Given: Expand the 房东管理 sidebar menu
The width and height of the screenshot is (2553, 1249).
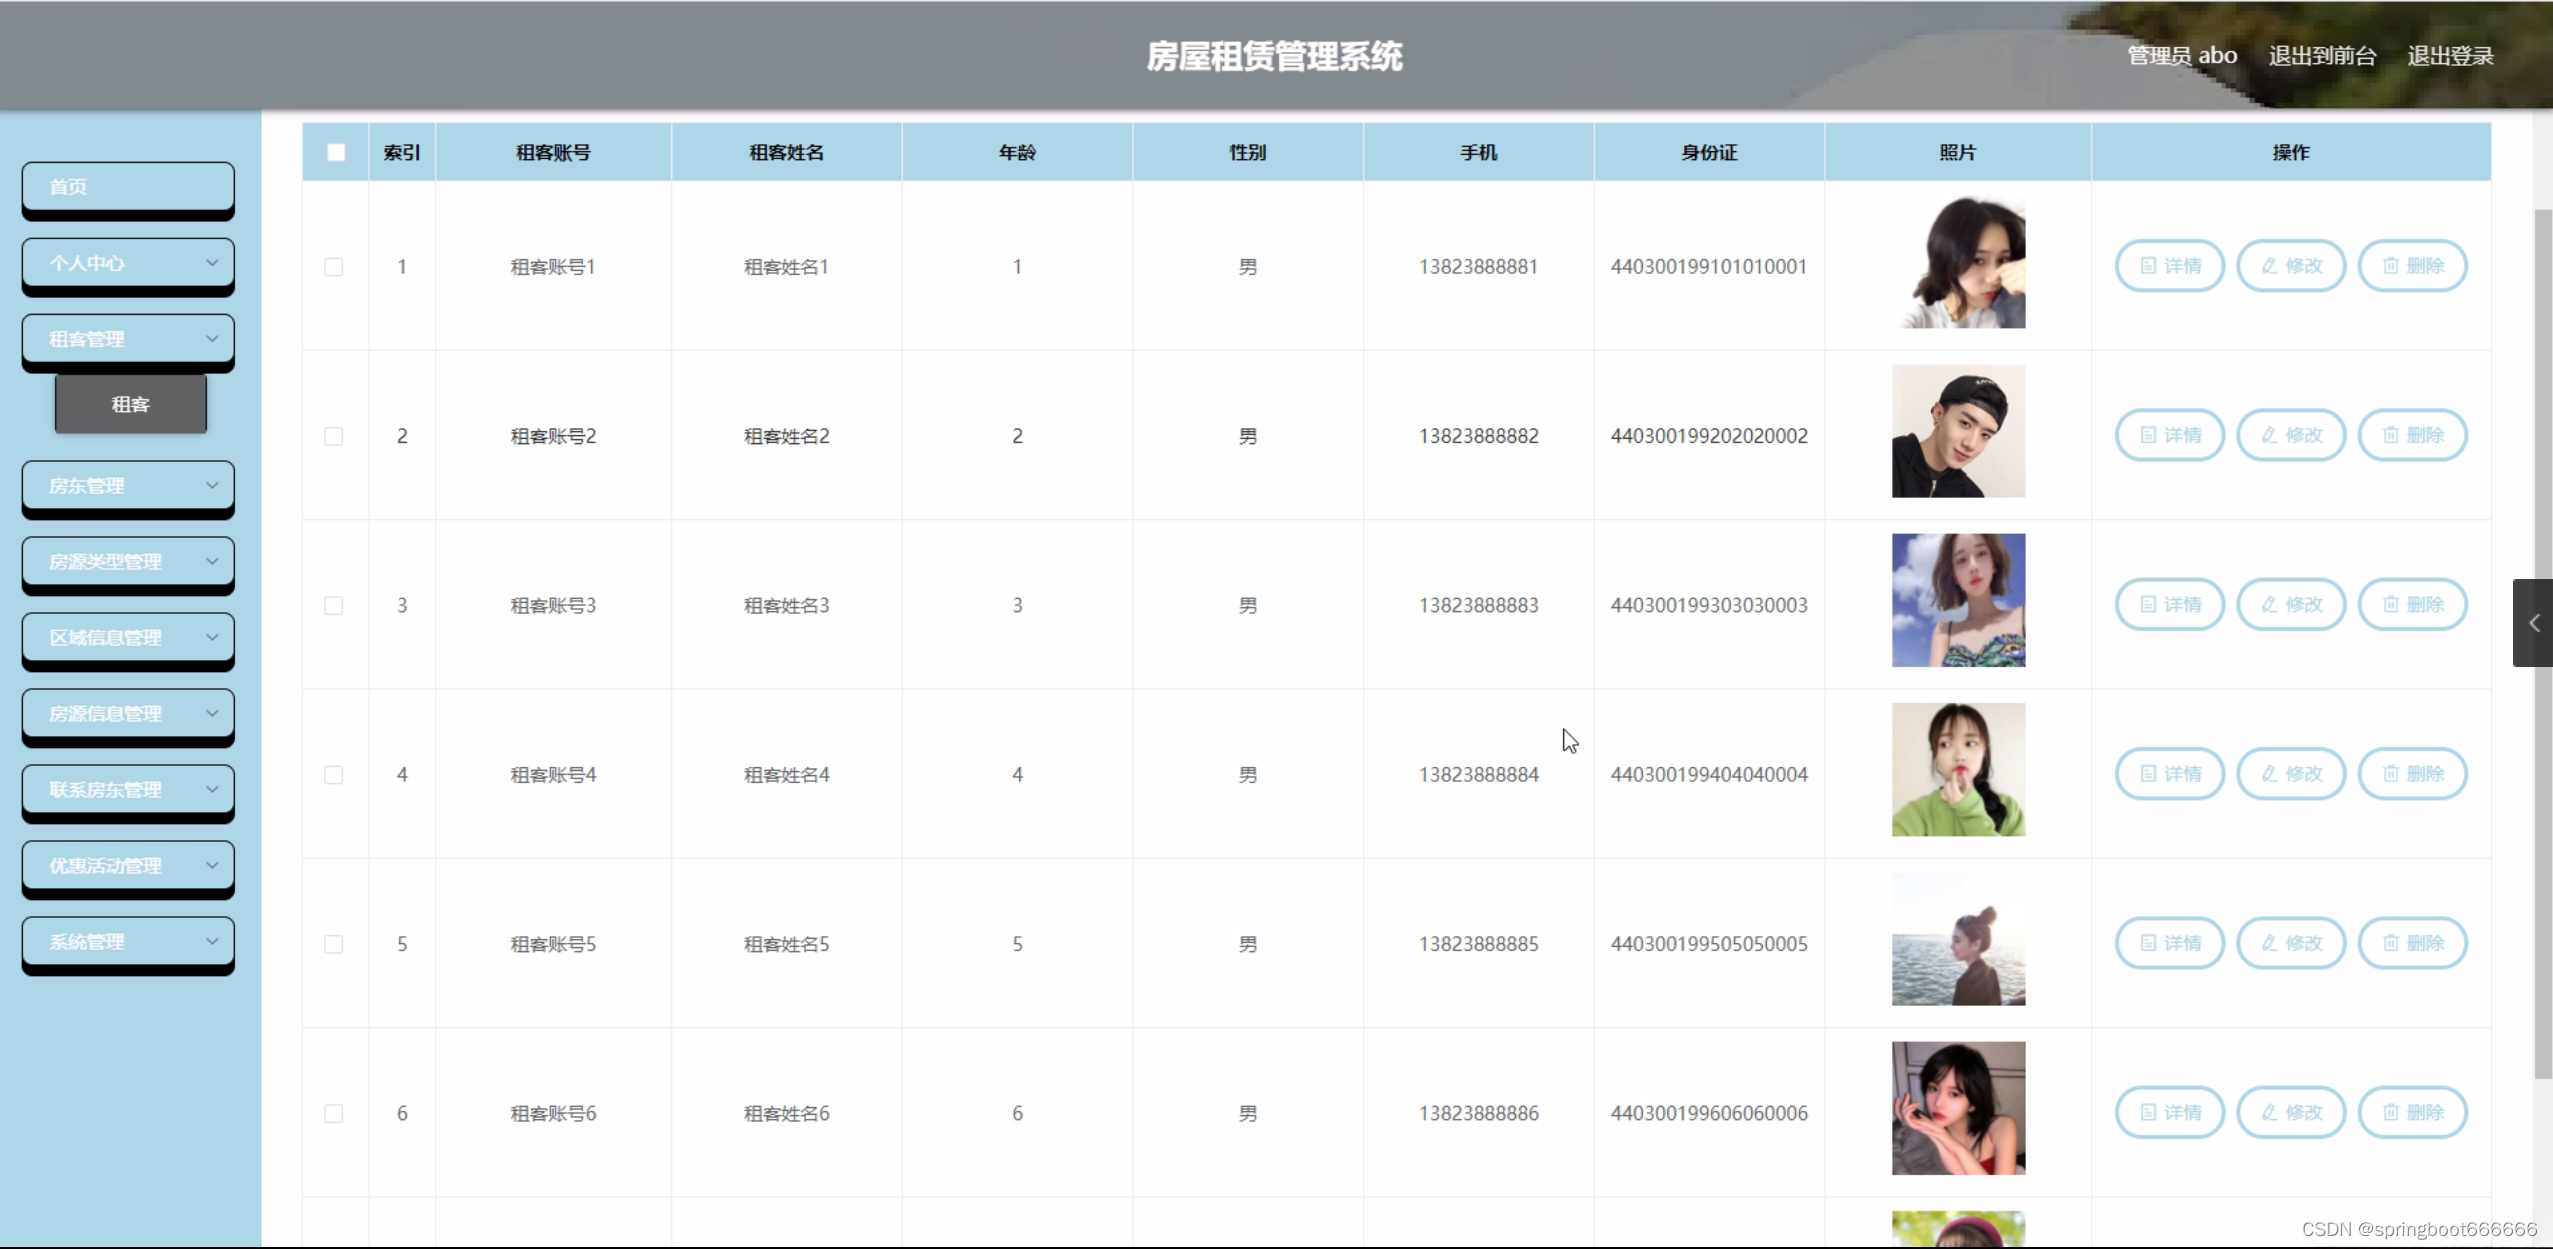Looking at the screenshot, I should (x=128, y=486).
